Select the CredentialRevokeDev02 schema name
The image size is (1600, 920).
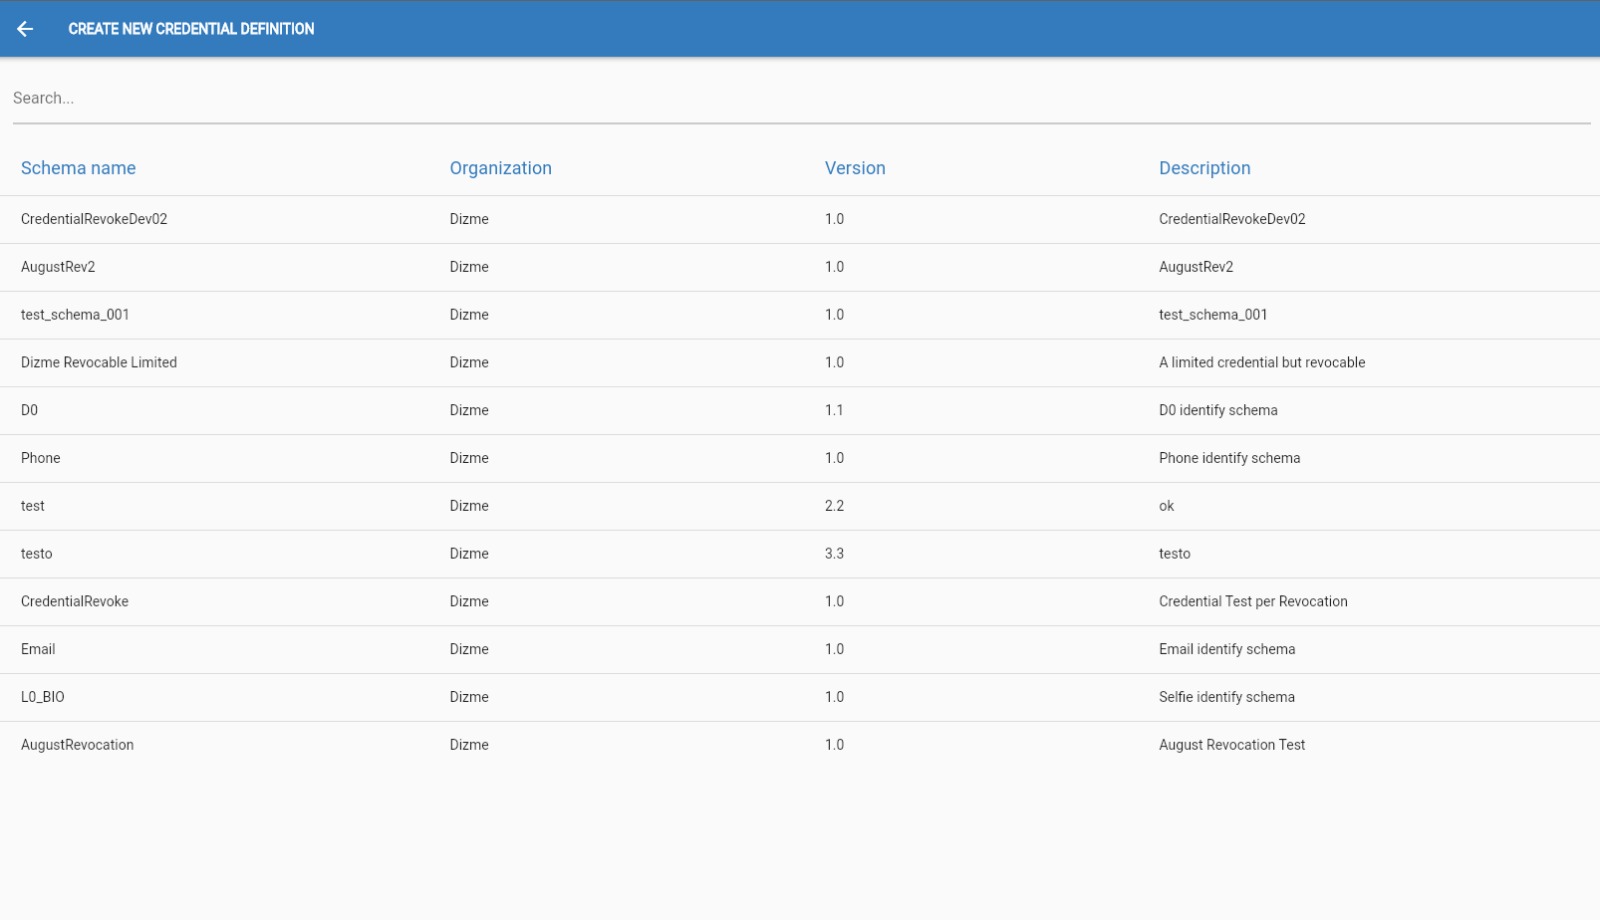click(94, 219)
